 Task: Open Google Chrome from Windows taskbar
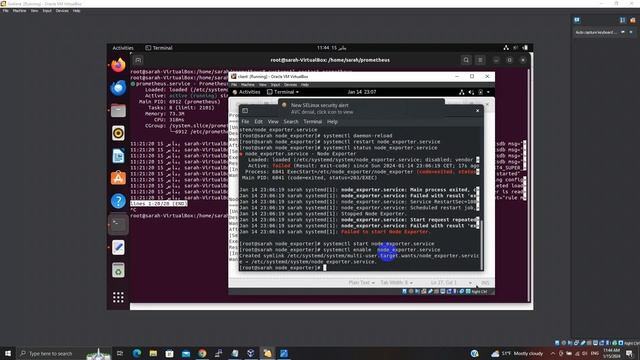[x=202, y=353]
